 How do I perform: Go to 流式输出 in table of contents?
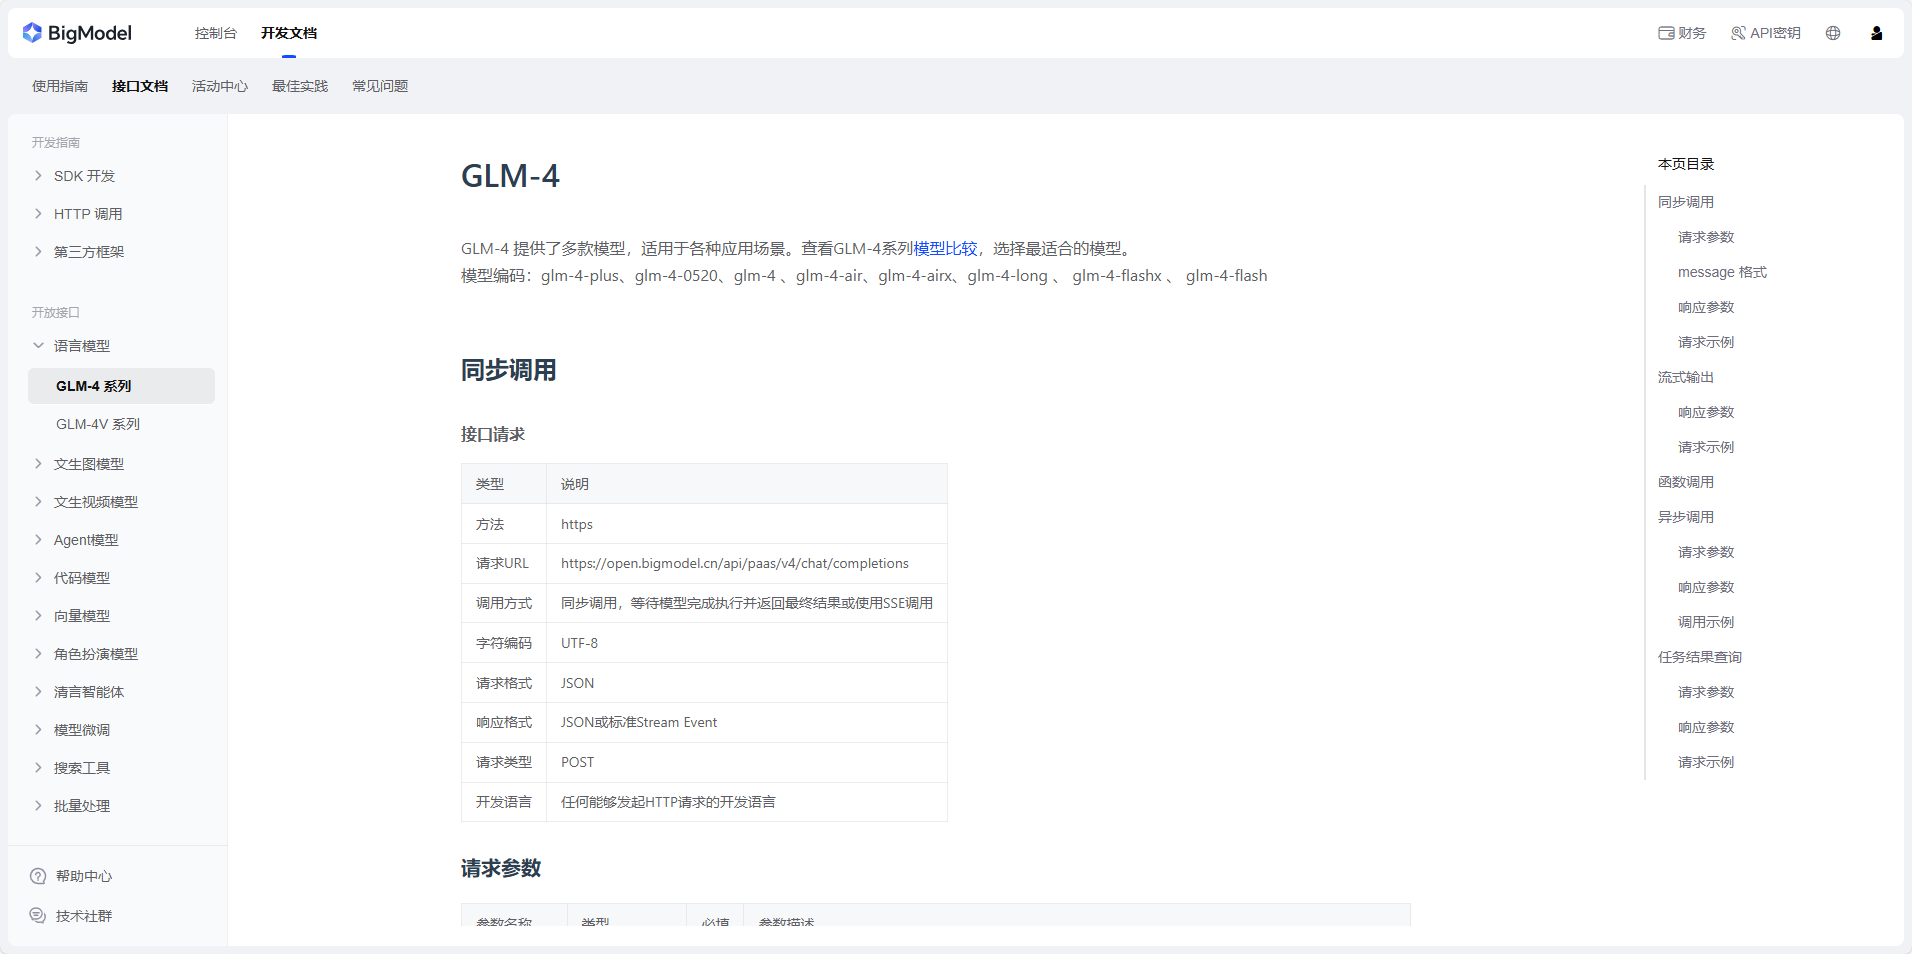[1686, 377]
